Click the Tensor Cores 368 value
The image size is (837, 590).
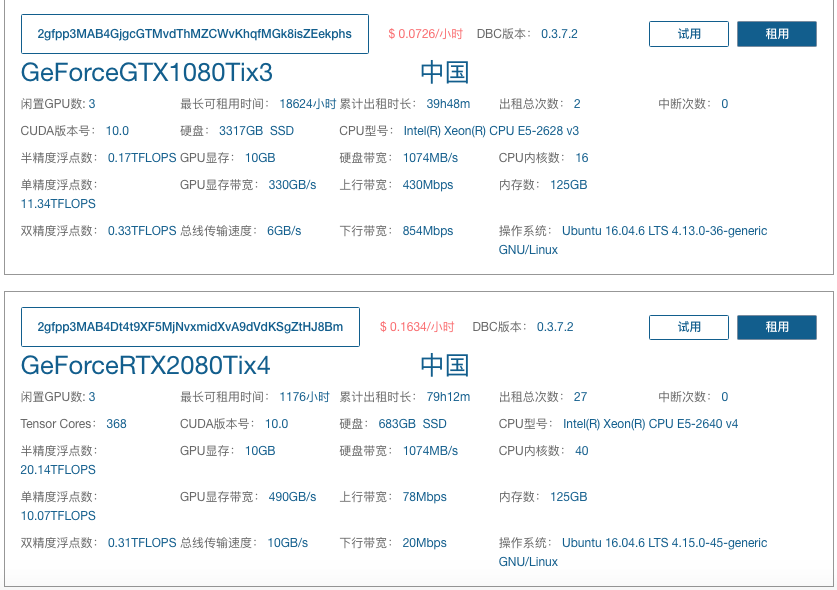click(116, 424)
